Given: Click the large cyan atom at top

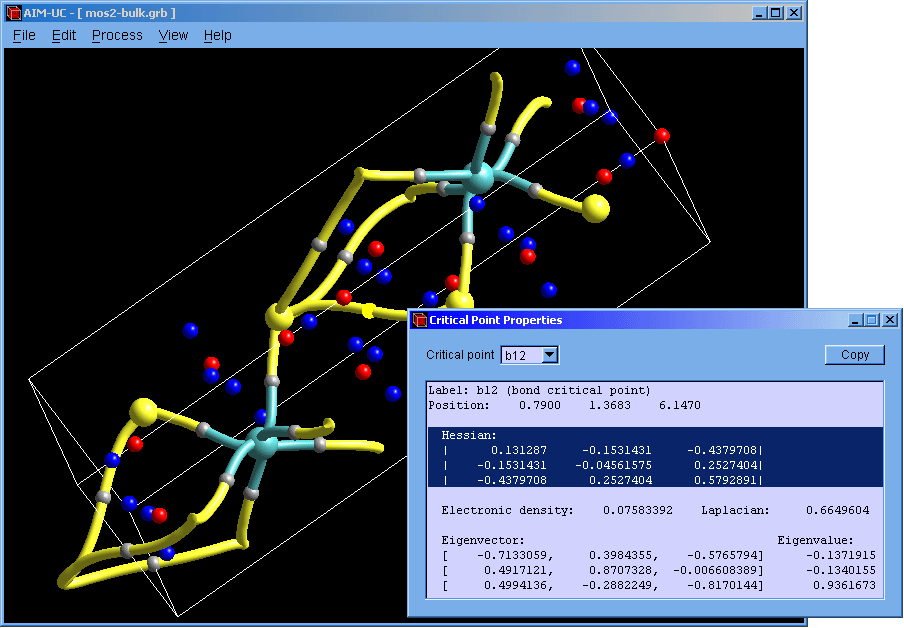Looking at the screenshot, I should click(479, 179).
